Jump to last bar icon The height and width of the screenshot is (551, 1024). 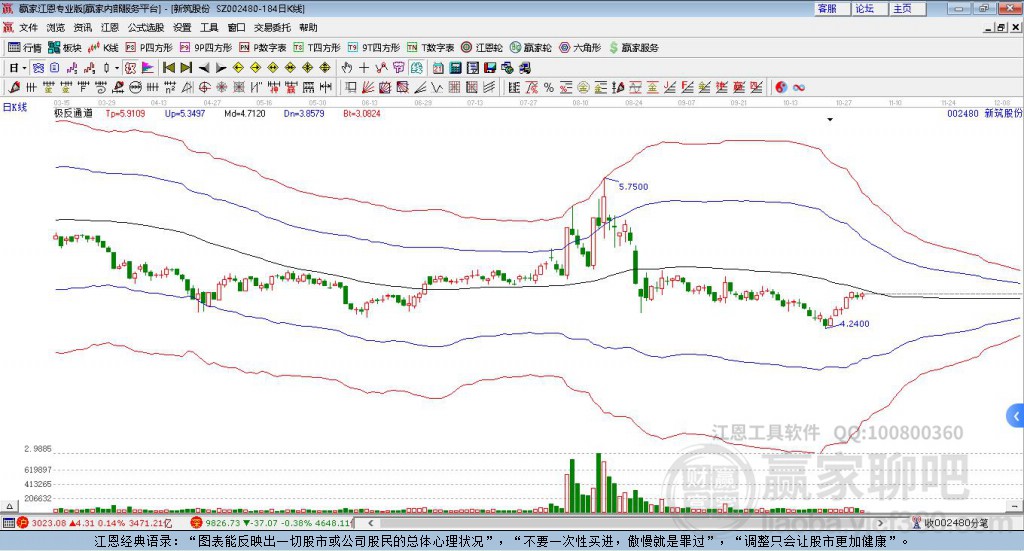coord(186,68)
